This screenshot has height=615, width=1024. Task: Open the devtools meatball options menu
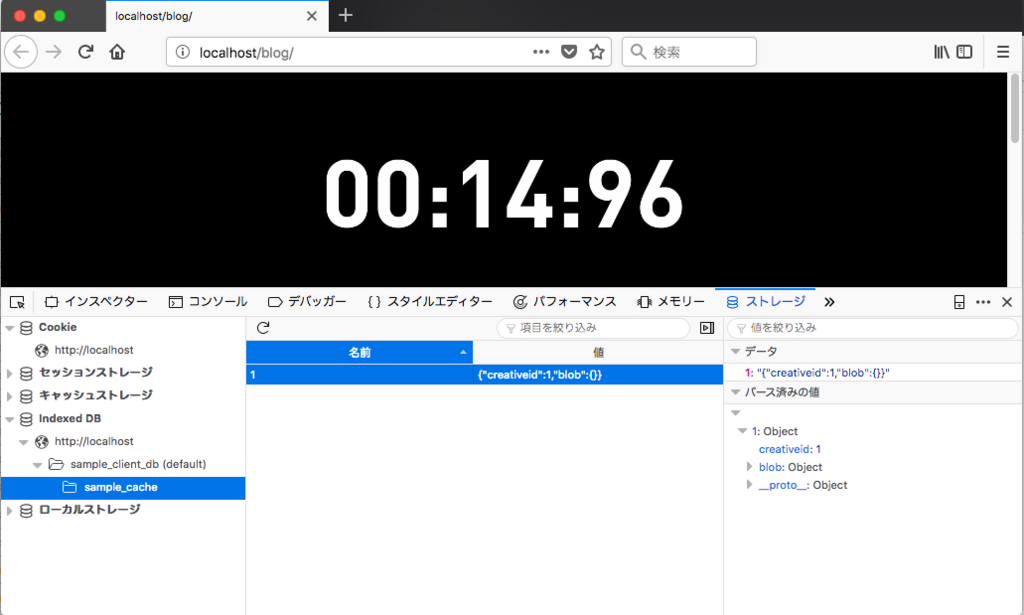click(983, 301)
